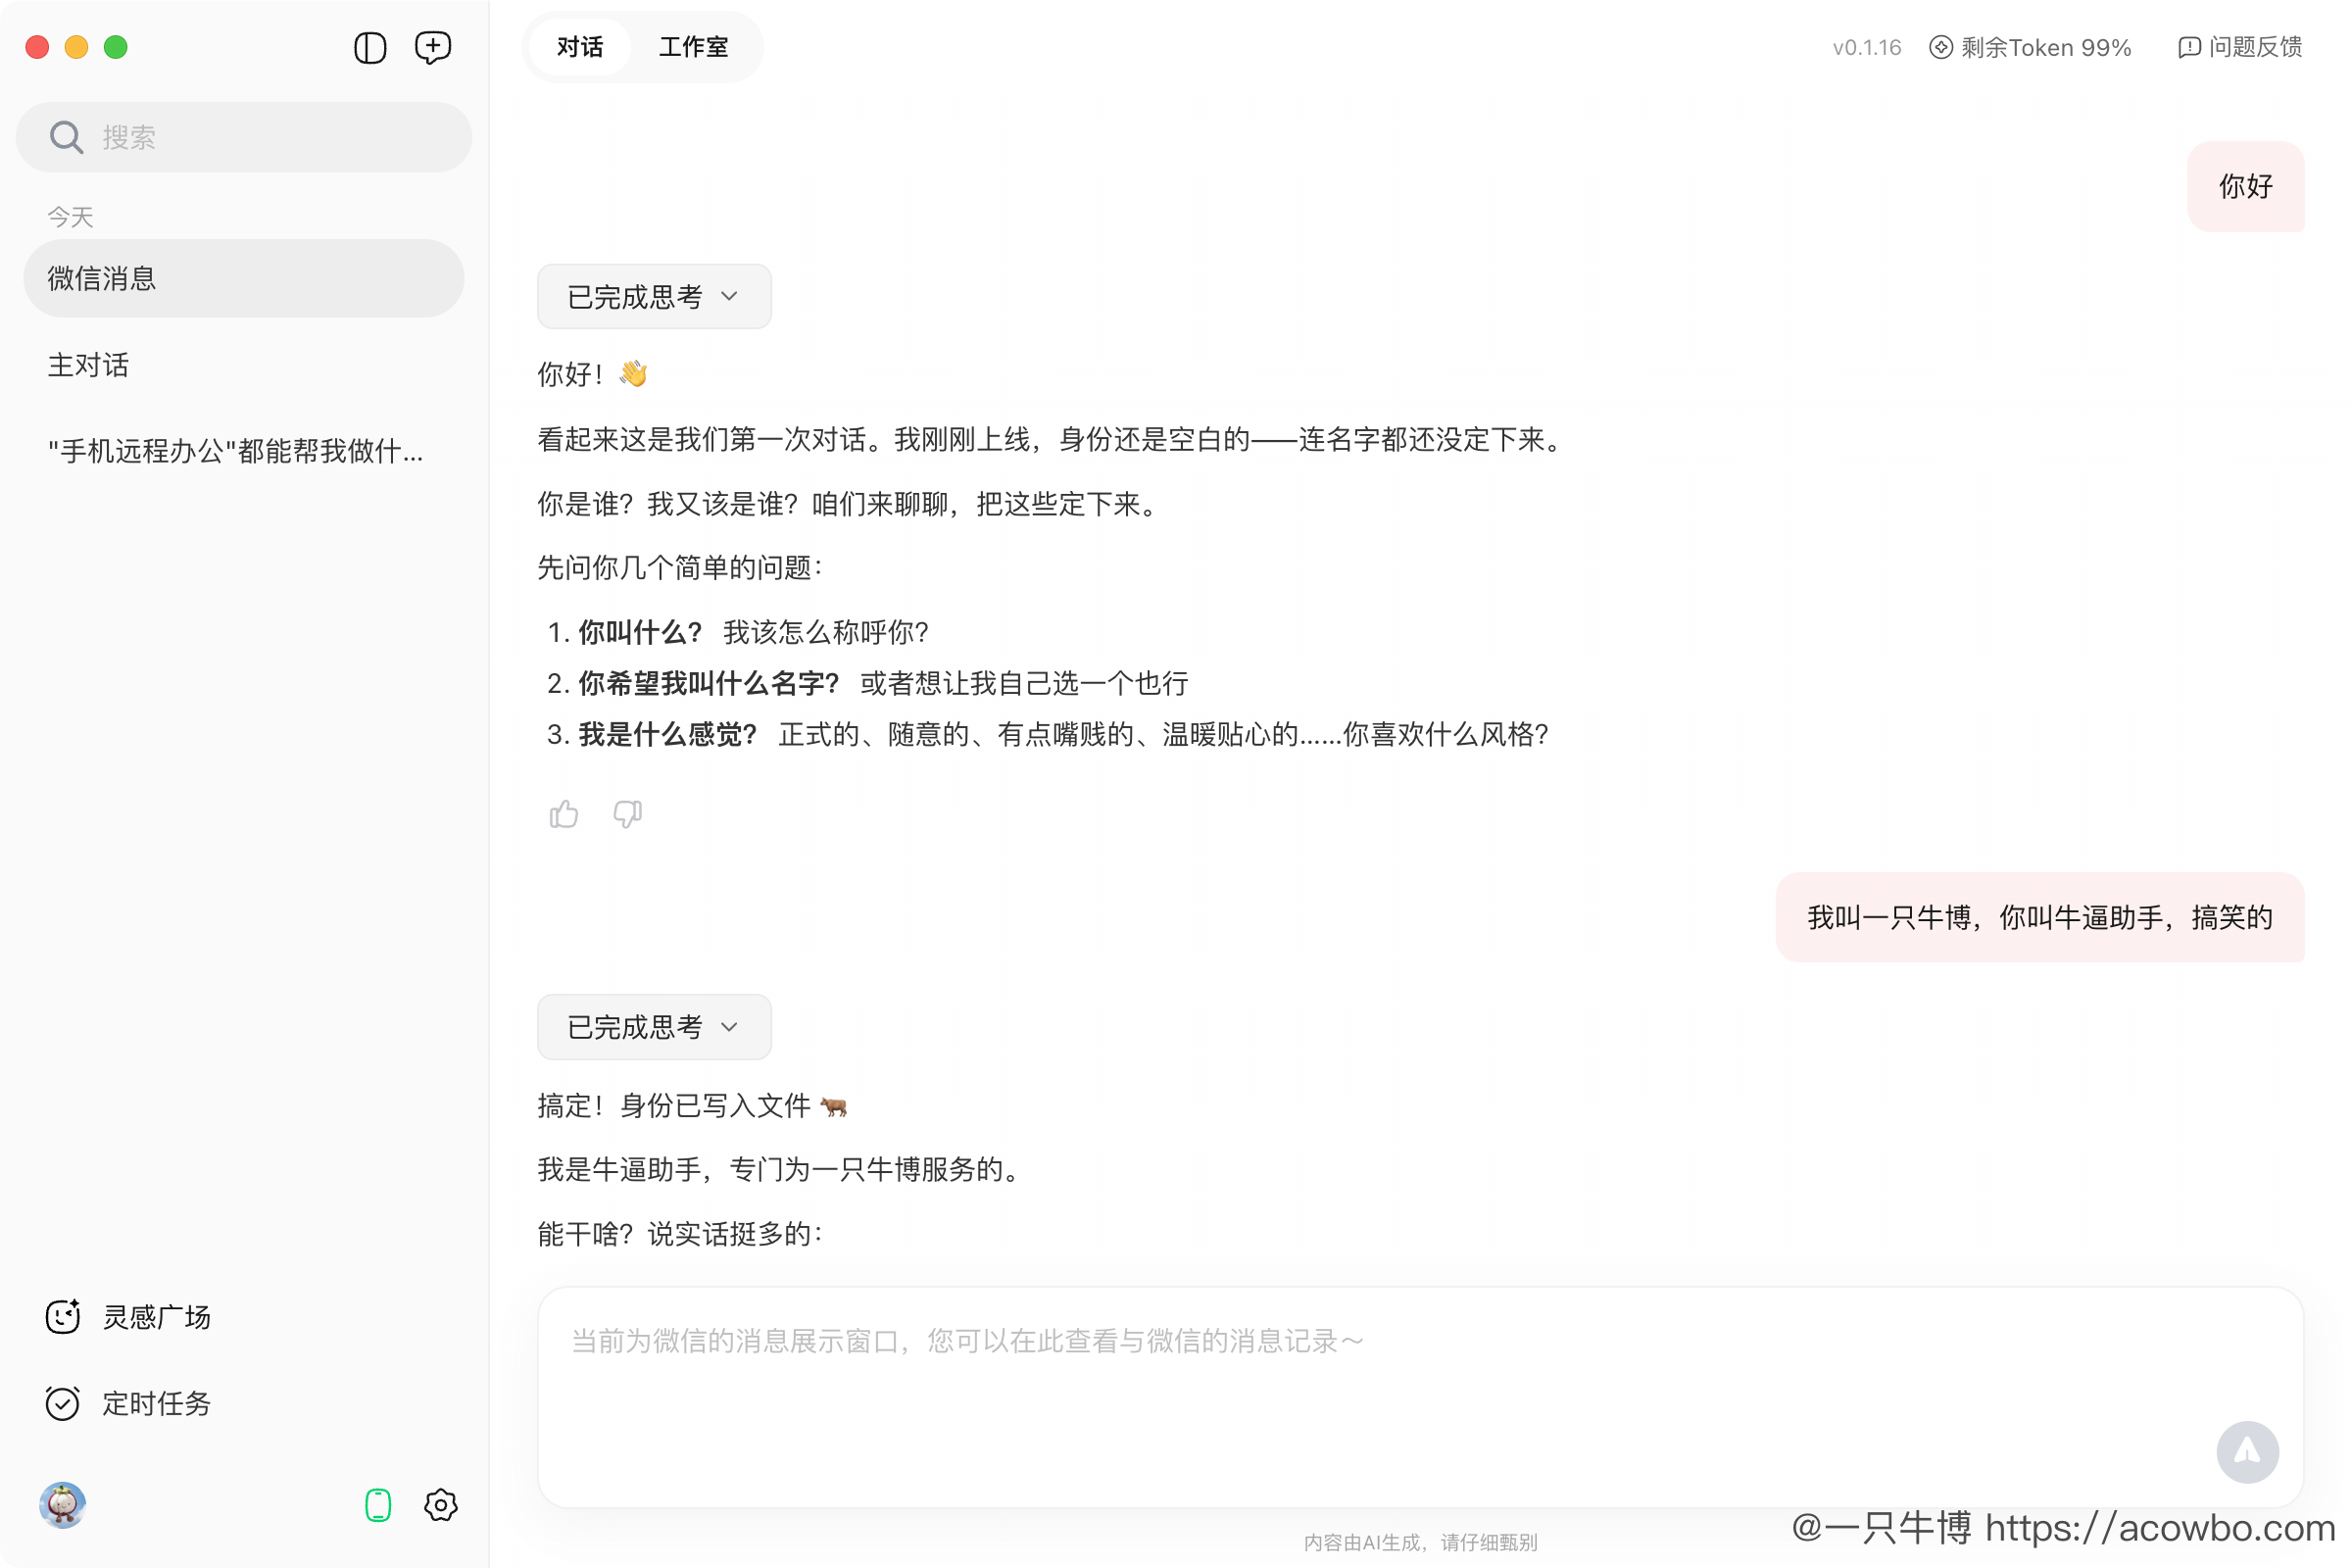2352x1568 pixels.
Task: Open 定时任务 via the clock icon
Action: coord(63,1403)
